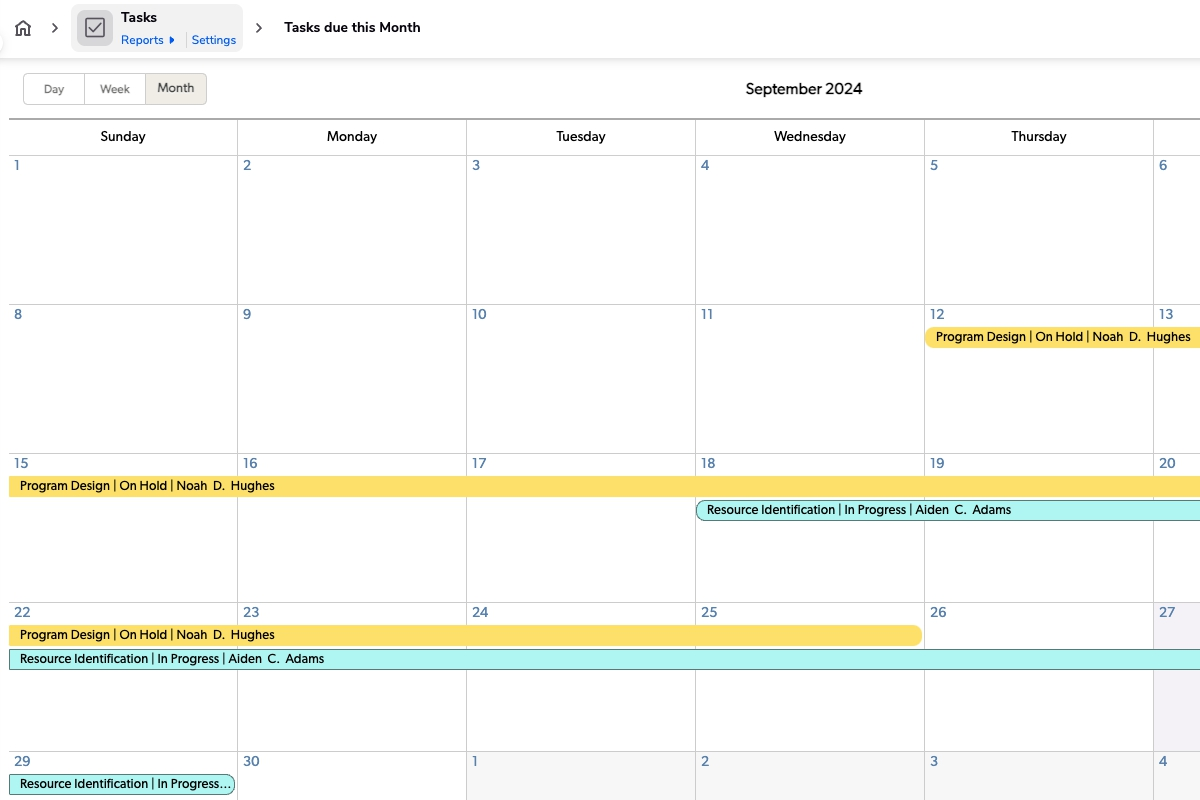Click the September 2024 calendar title

point(803,89)
